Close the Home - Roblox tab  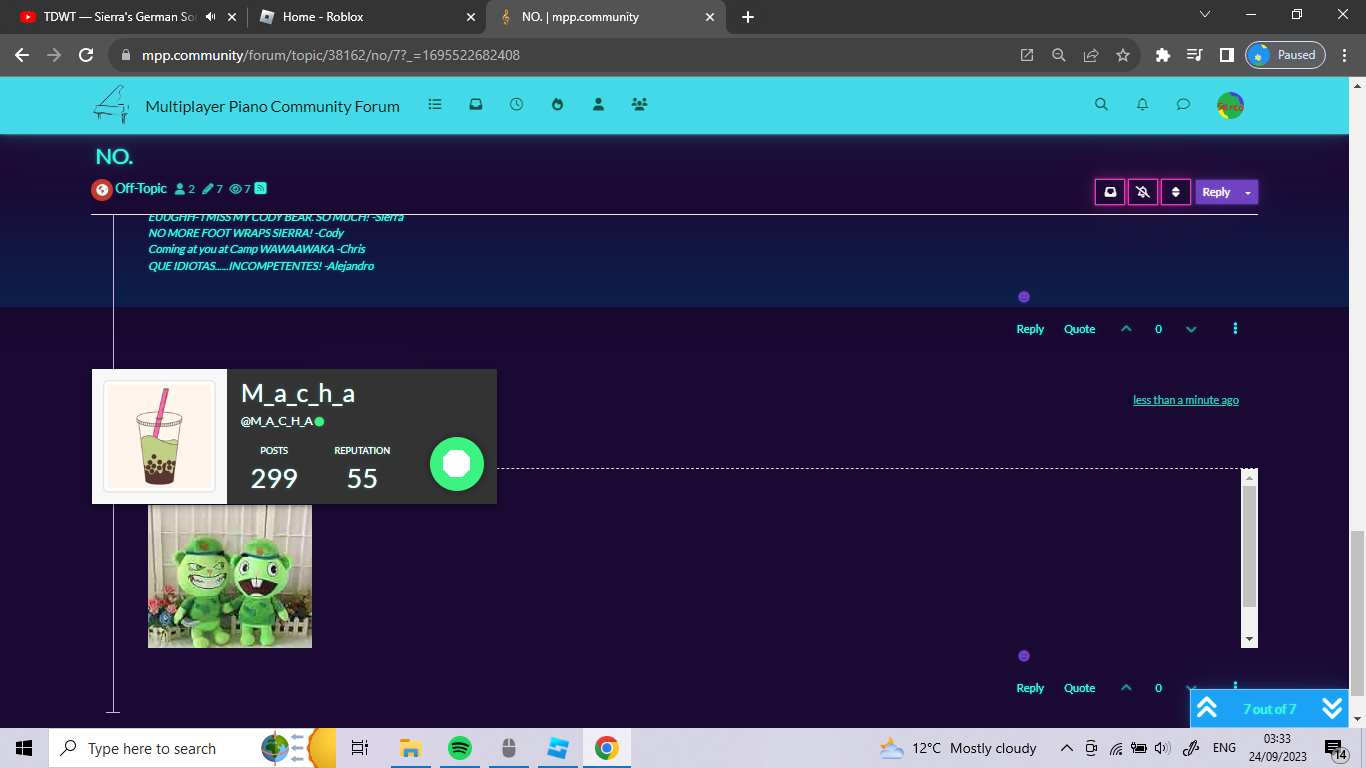471,17
